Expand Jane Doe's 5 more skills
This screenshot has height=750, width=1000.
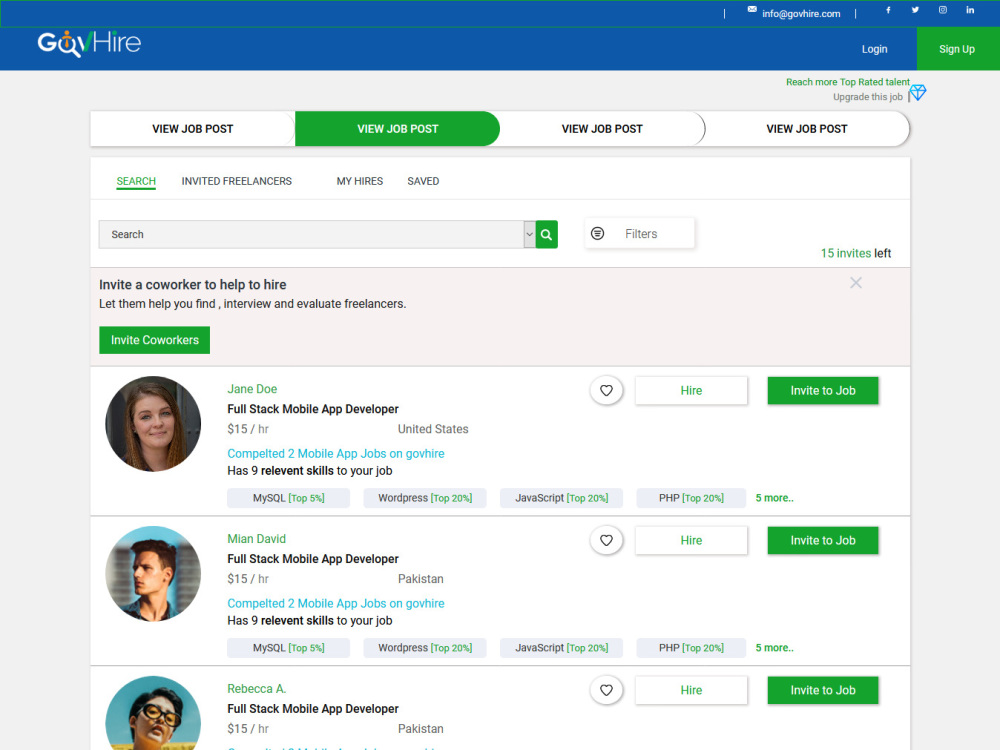point(774,498)
